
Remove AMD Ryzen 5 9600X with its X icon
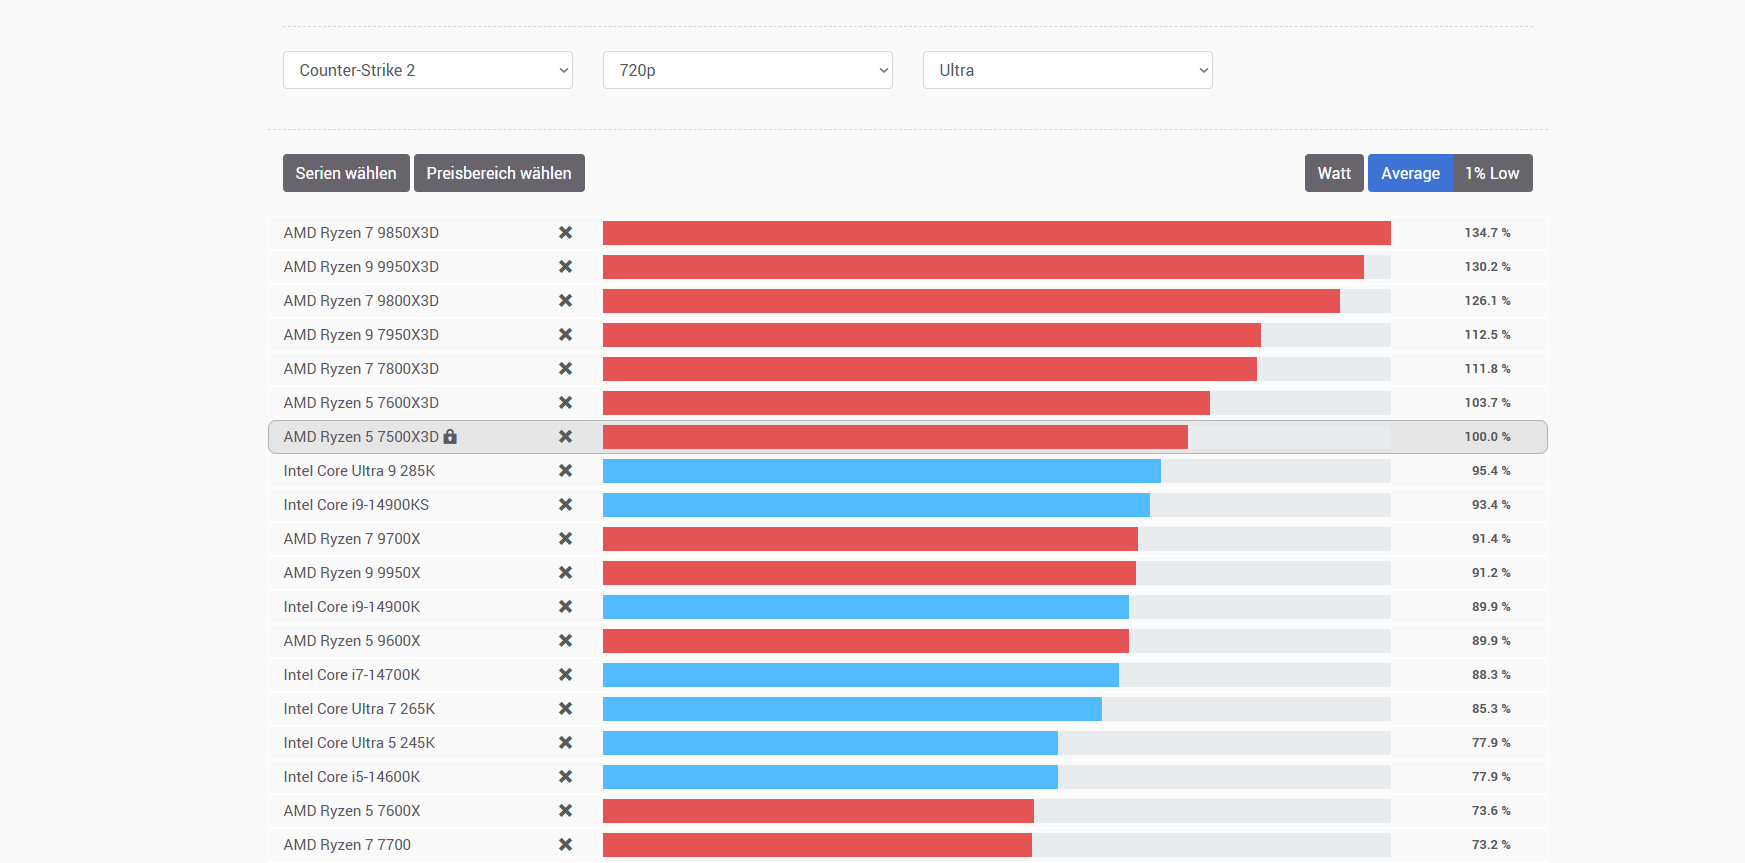tap(565, 641)
